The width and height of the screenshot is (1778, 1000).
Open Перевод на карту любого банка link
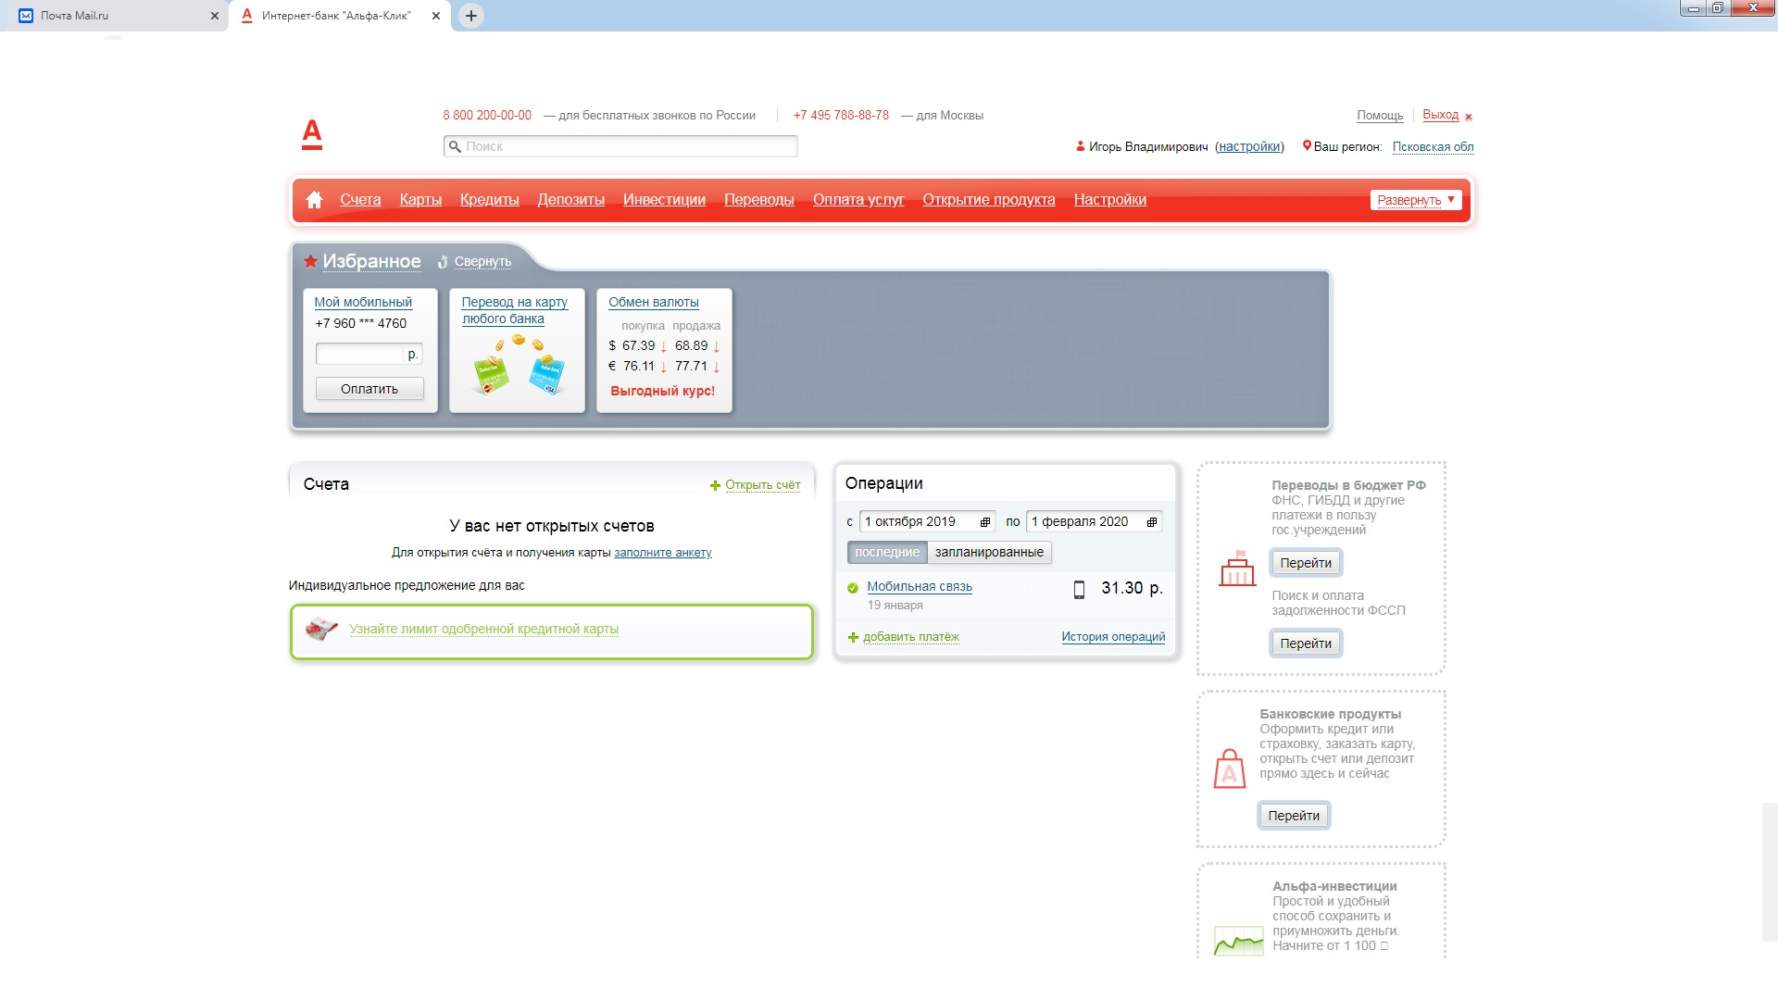tap(514, 310)
